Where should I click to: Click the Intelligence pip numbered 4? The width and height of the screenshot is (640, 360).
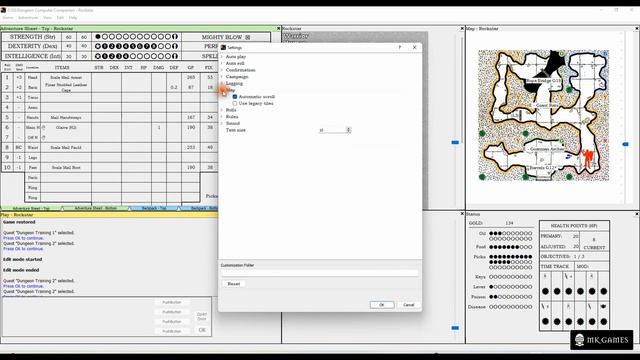click(x=126, y=56)
